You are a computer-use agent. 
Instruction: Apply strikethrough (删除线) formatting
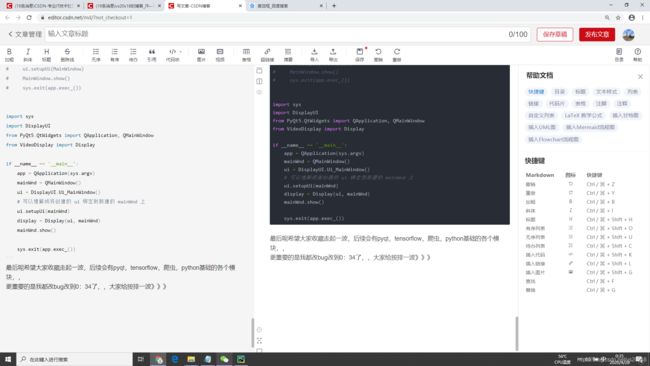click(67, 54)
